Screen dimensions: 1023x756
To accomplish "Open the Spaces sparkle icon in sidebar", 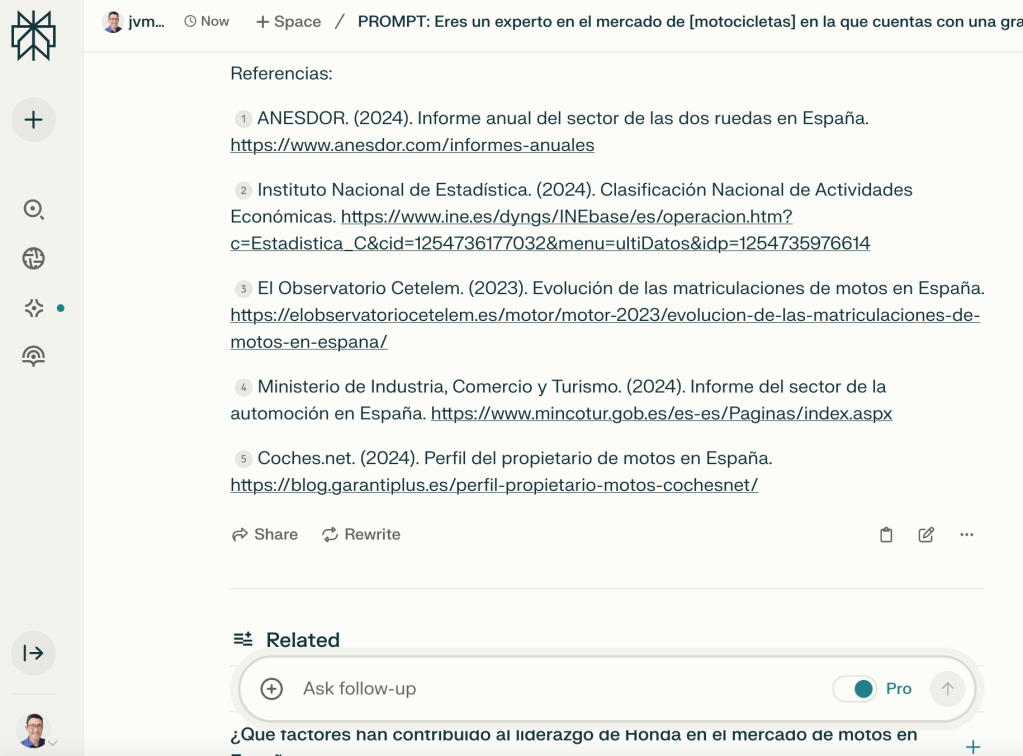I will (33, 308).
